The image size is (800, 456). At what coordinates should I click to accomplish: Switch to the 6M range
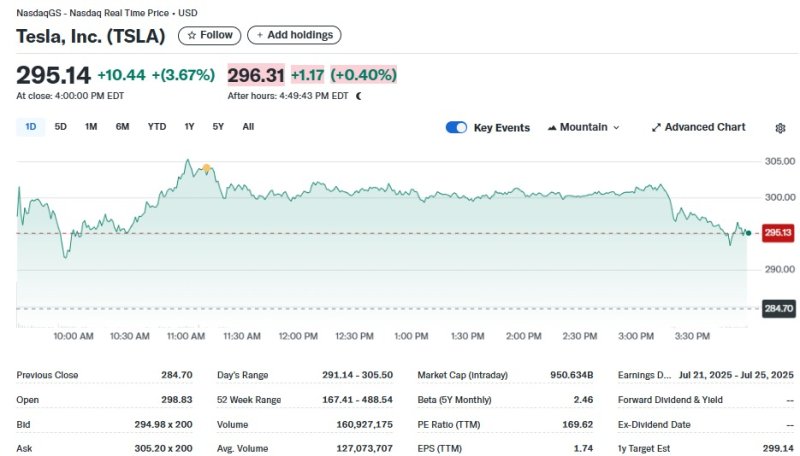click(122, 127)
